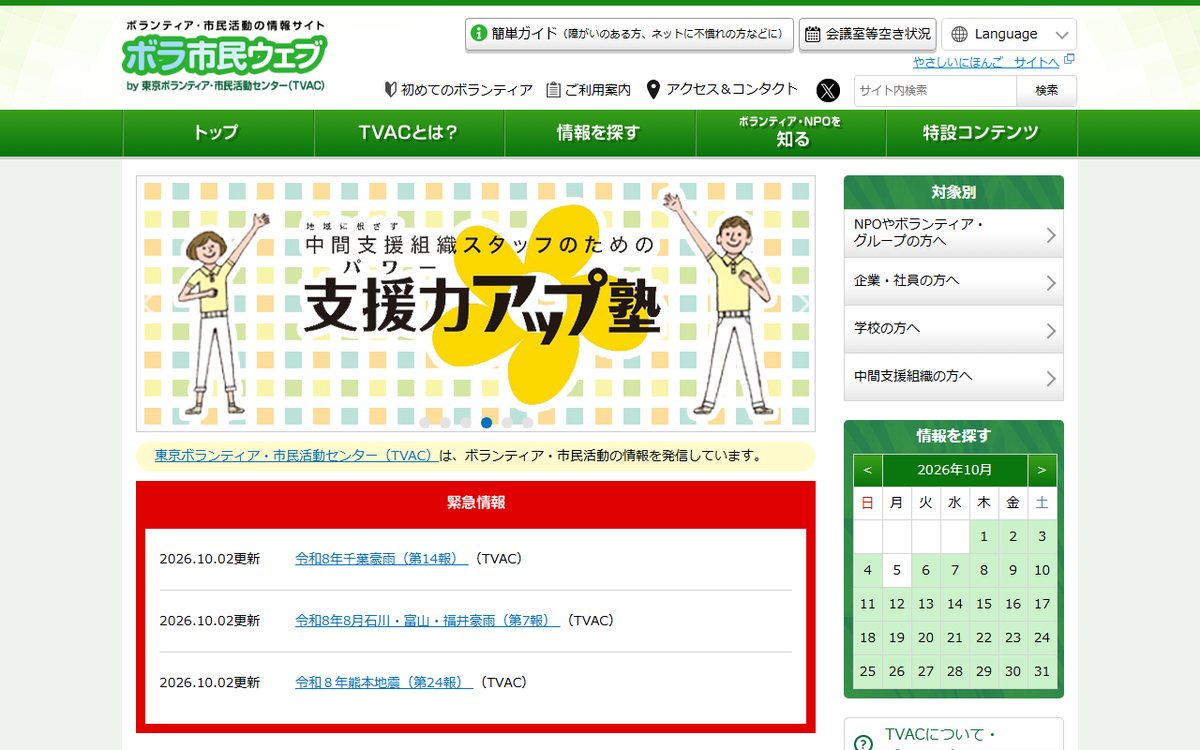Select October 10 in calendar

1042,571
